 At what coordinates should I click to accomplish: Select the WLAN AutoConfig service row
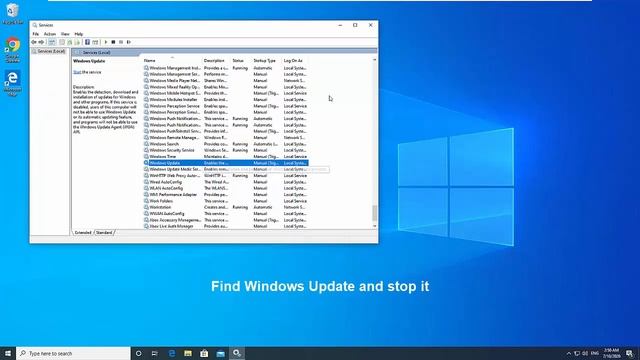tap(226, 188)
